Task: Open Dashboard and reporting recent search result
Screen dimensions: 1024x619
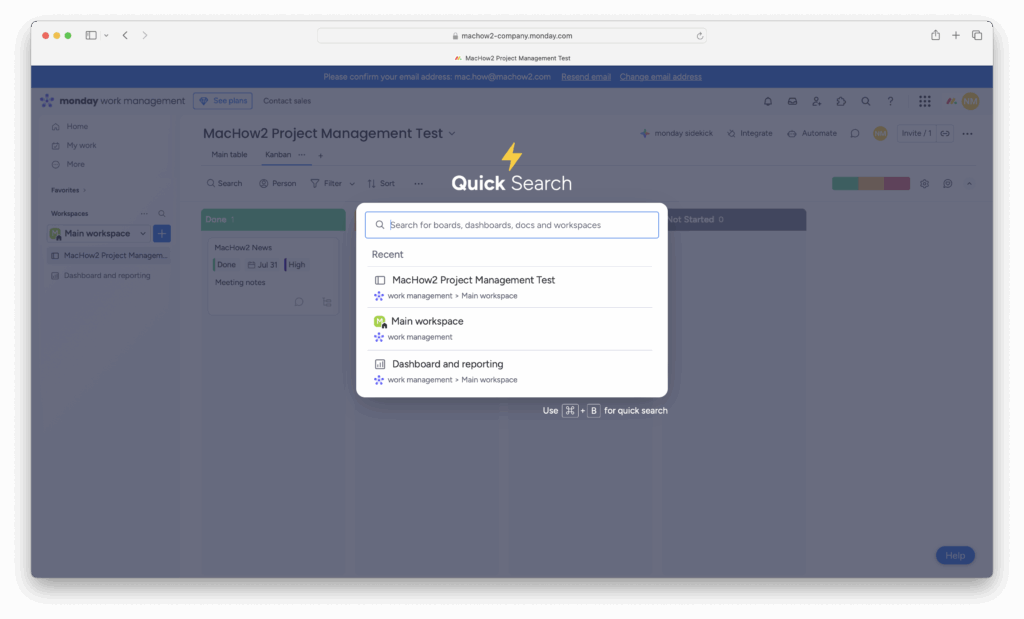Action: click(512, 371)
